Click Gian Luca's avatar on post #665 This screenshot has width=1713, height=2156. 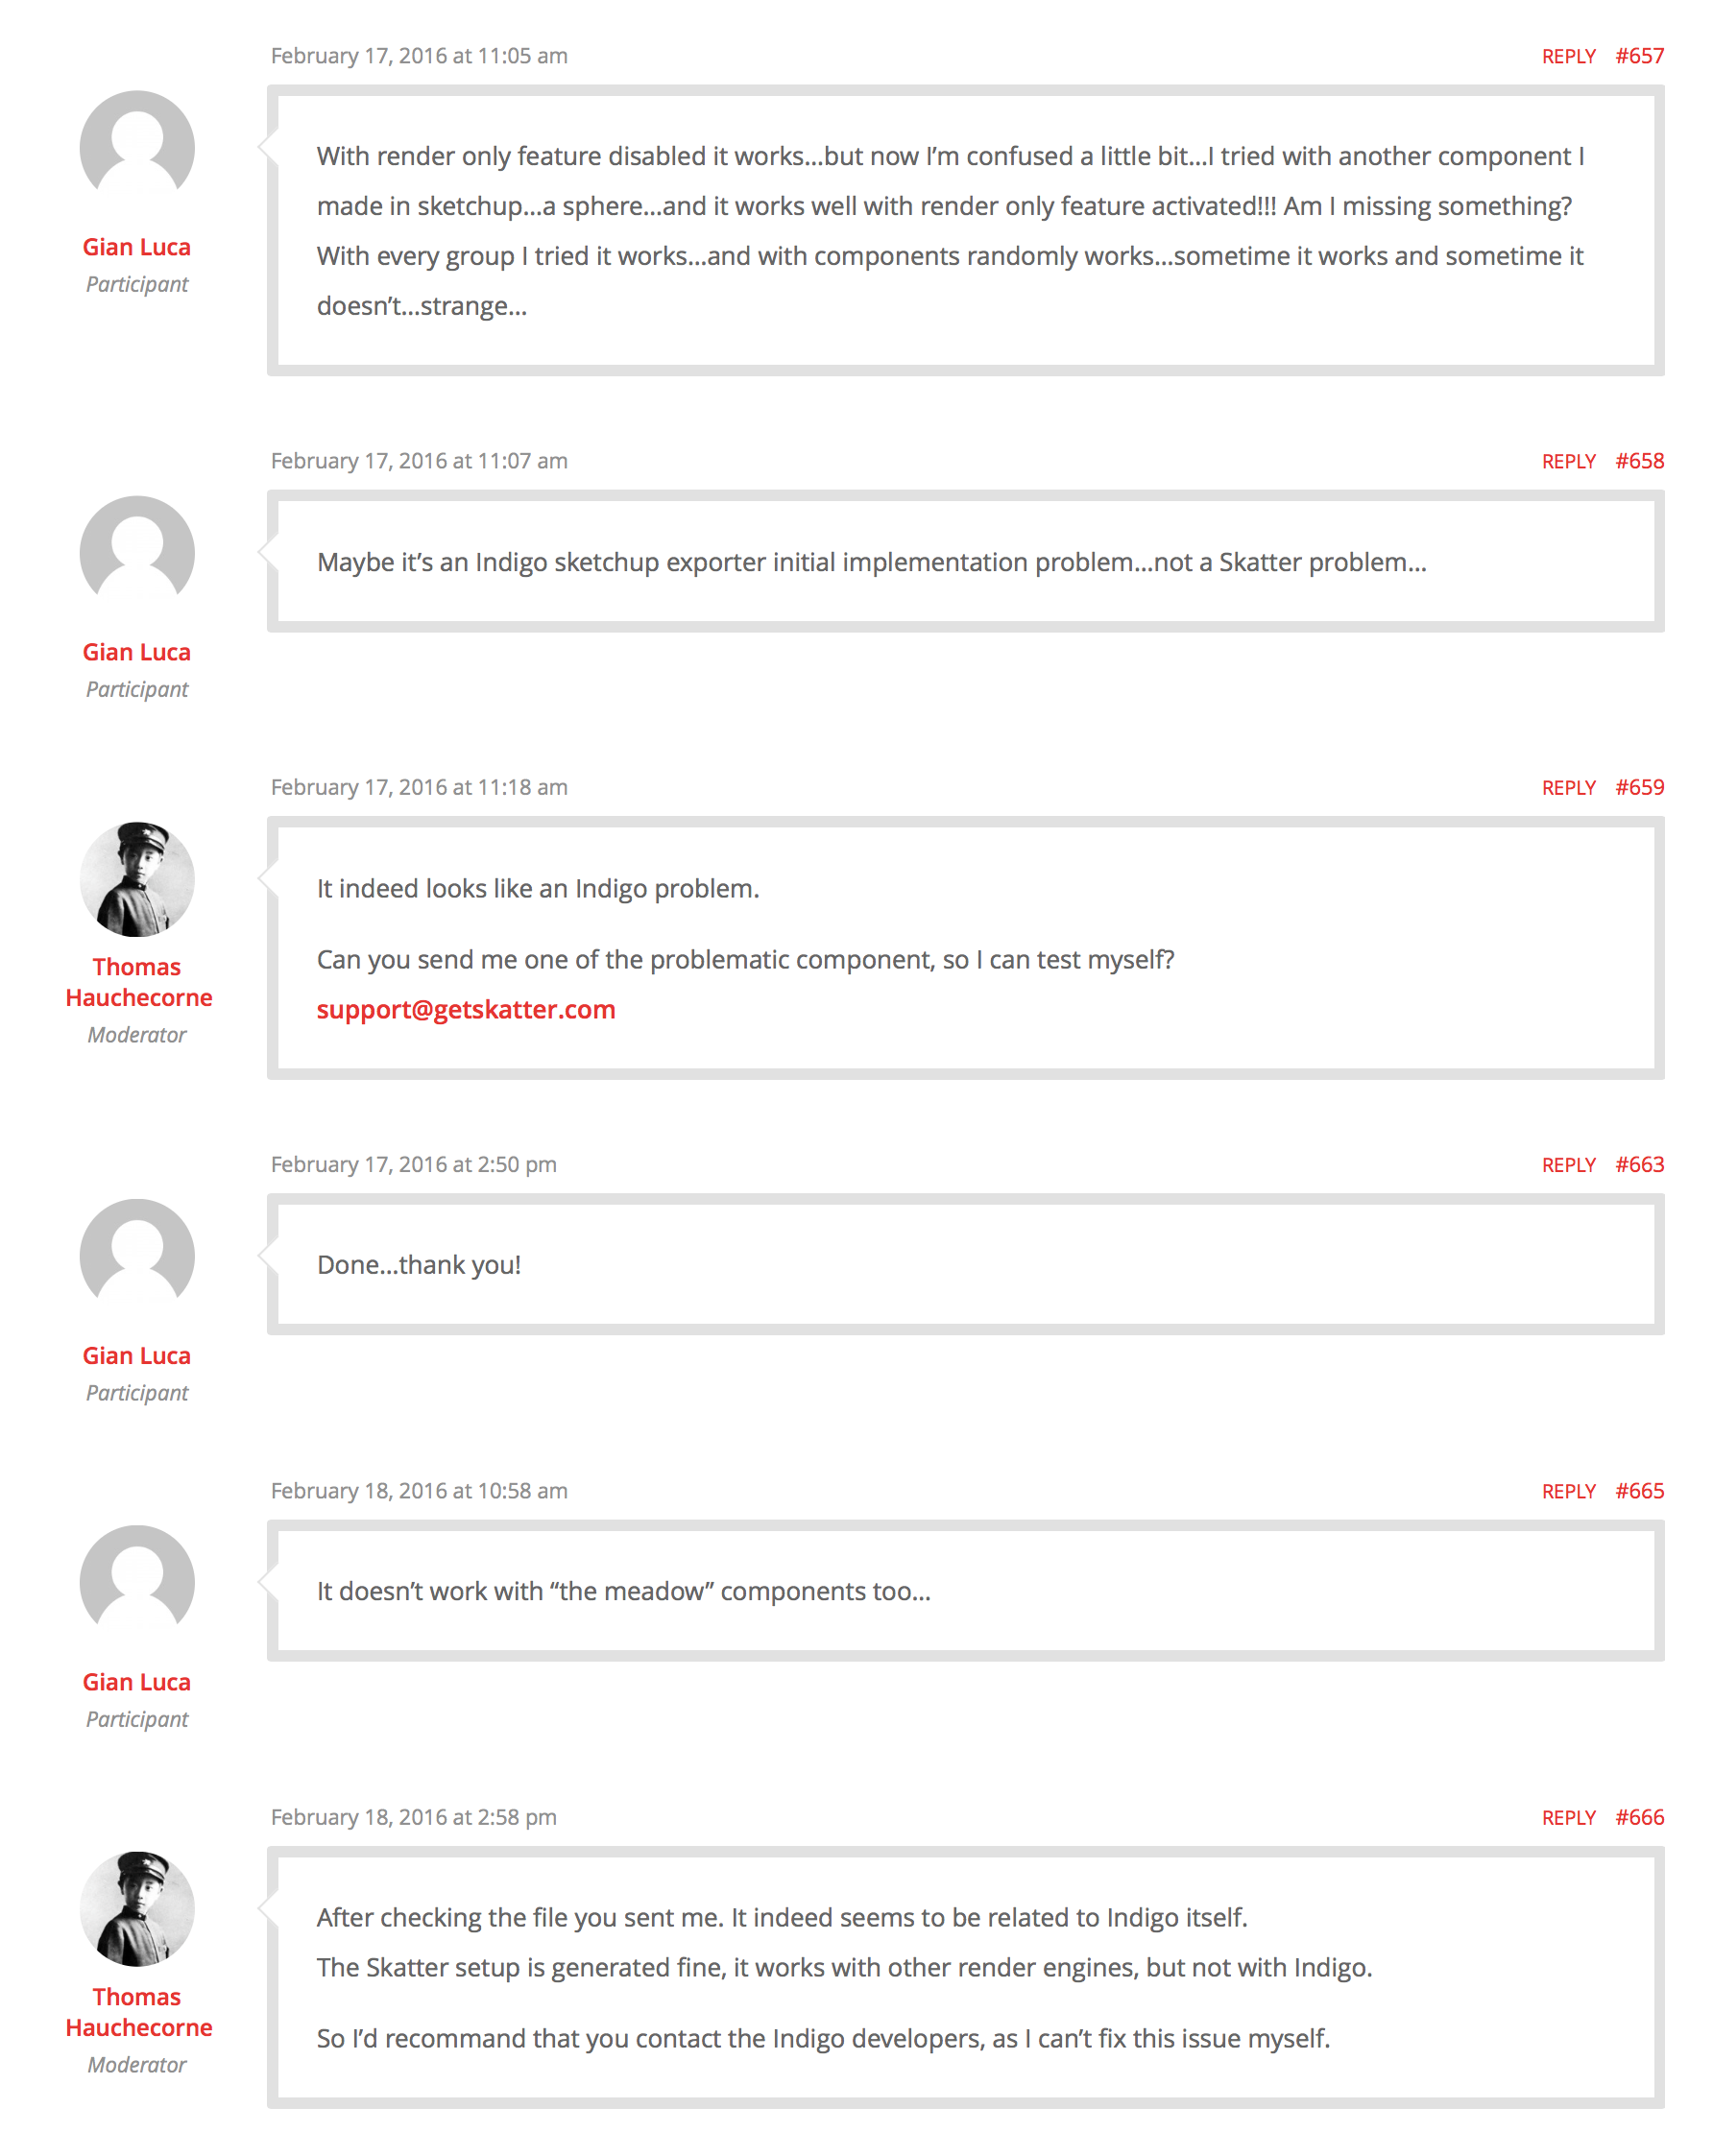(137, 1582)
